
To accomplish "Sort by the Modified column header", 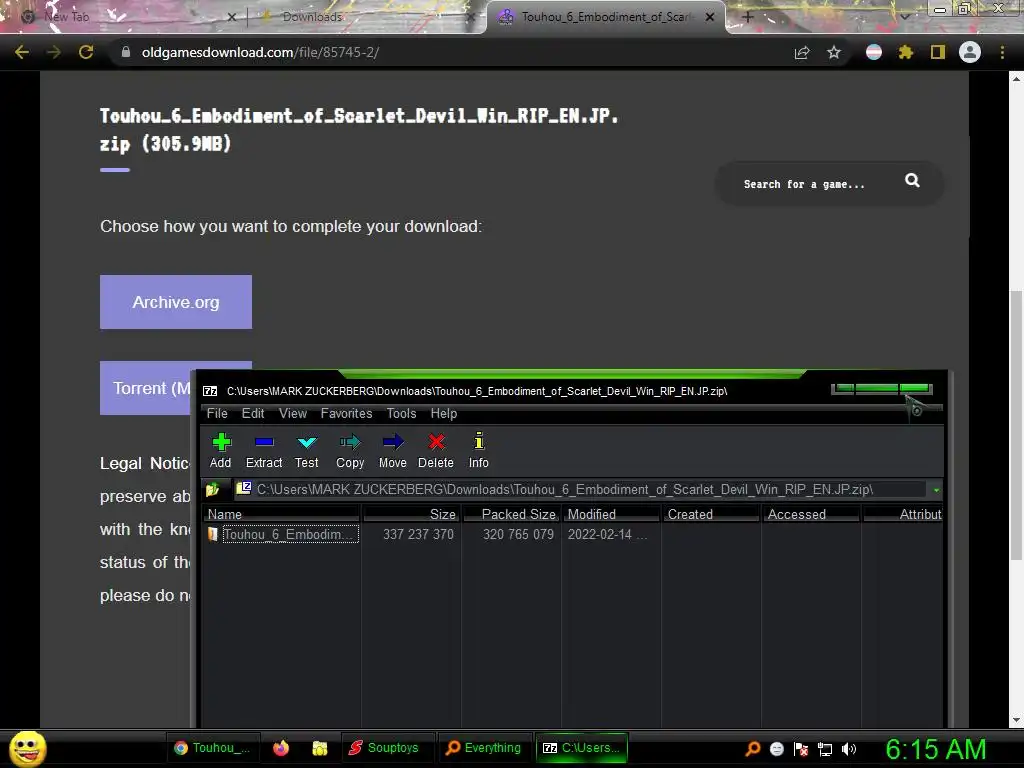I will (x=611, y=514).
